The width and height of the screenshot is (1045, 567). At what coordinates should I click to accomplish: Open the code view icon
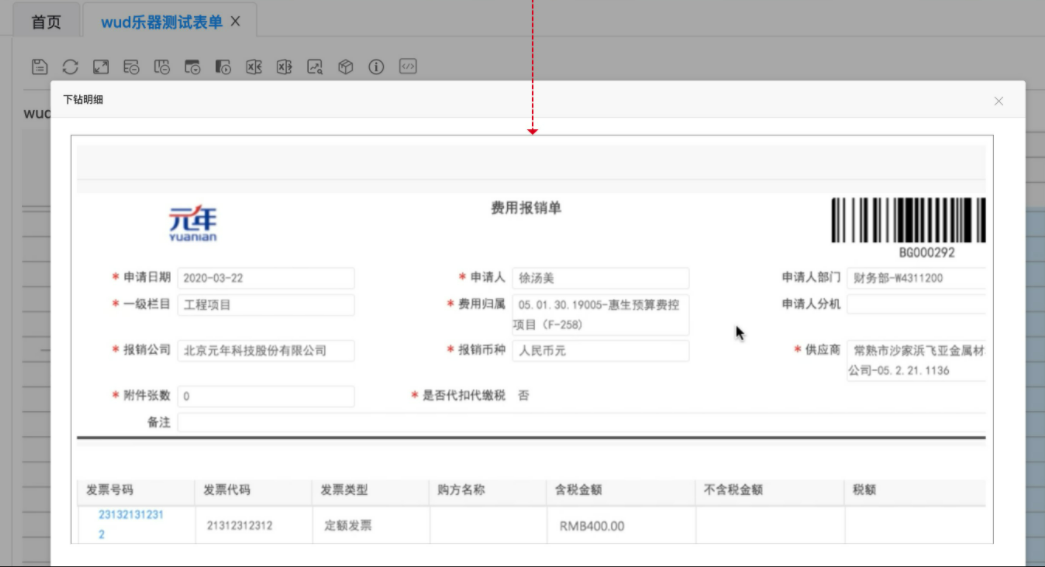pyautogui.click(x=407, y=67)
